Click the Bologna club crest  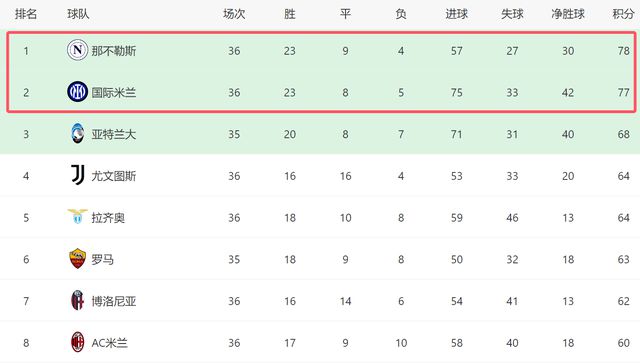coord(78,301)
